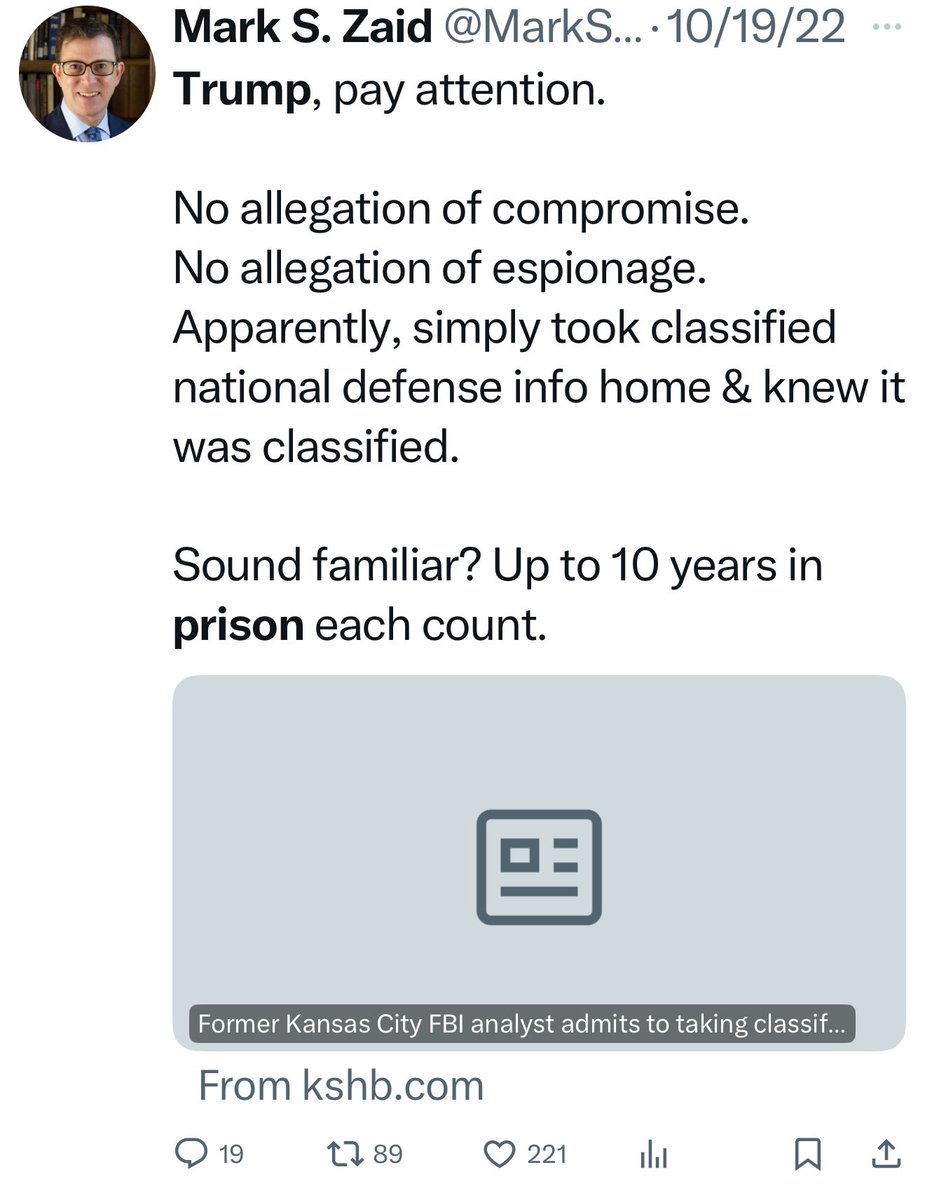Click the reply speech bubble icon
The width and height of the screenshot is (925, 1200).
coord(190,1154)
